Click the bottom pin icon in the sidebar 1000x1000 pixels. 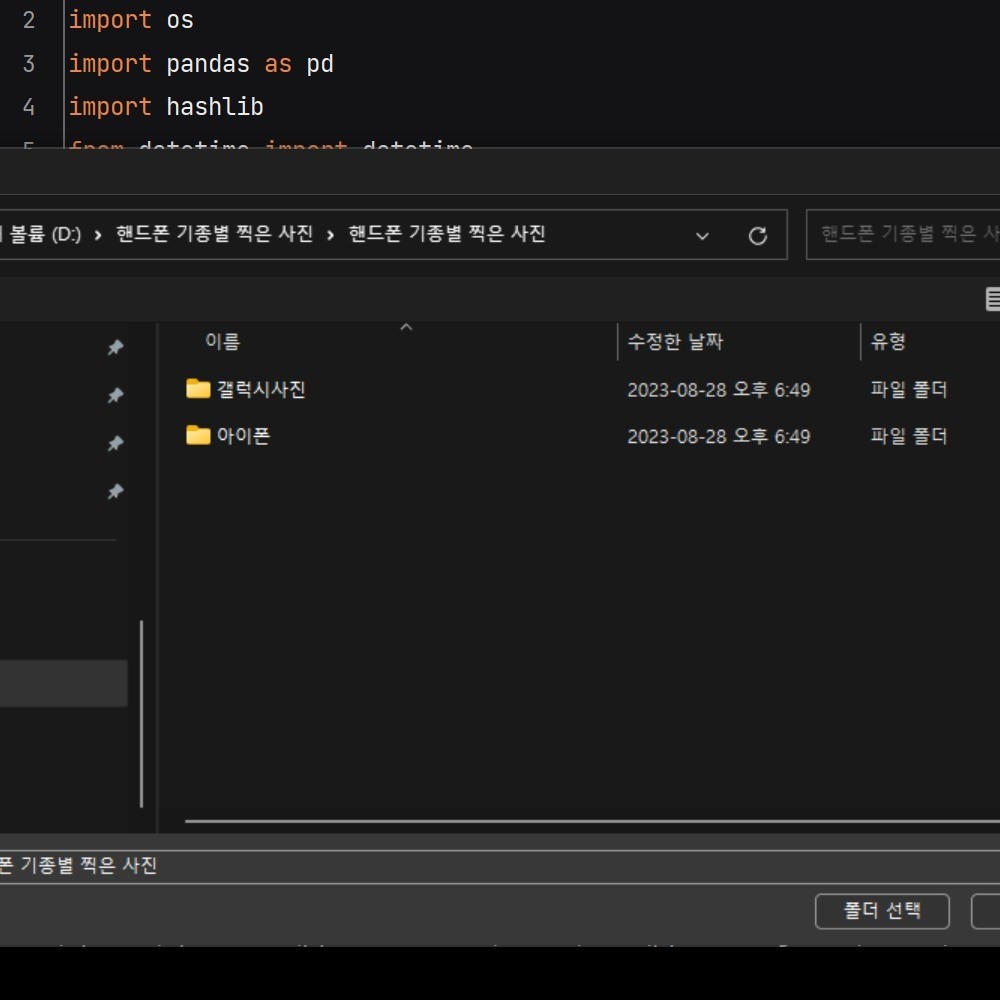coord(114,491)
